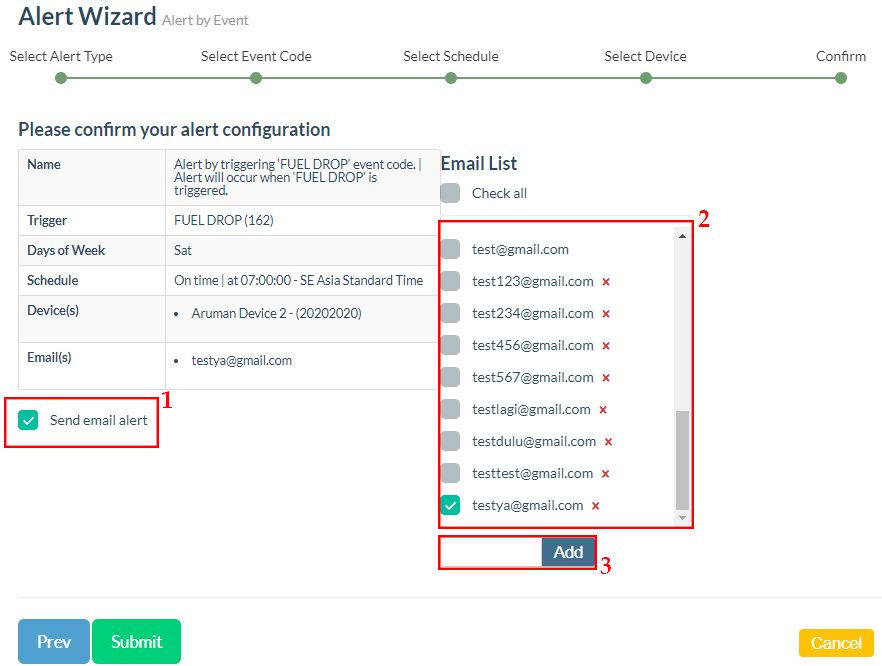Click red x next to test456@gmail.com
Screen dimensions: 882x666
point(606,346)
